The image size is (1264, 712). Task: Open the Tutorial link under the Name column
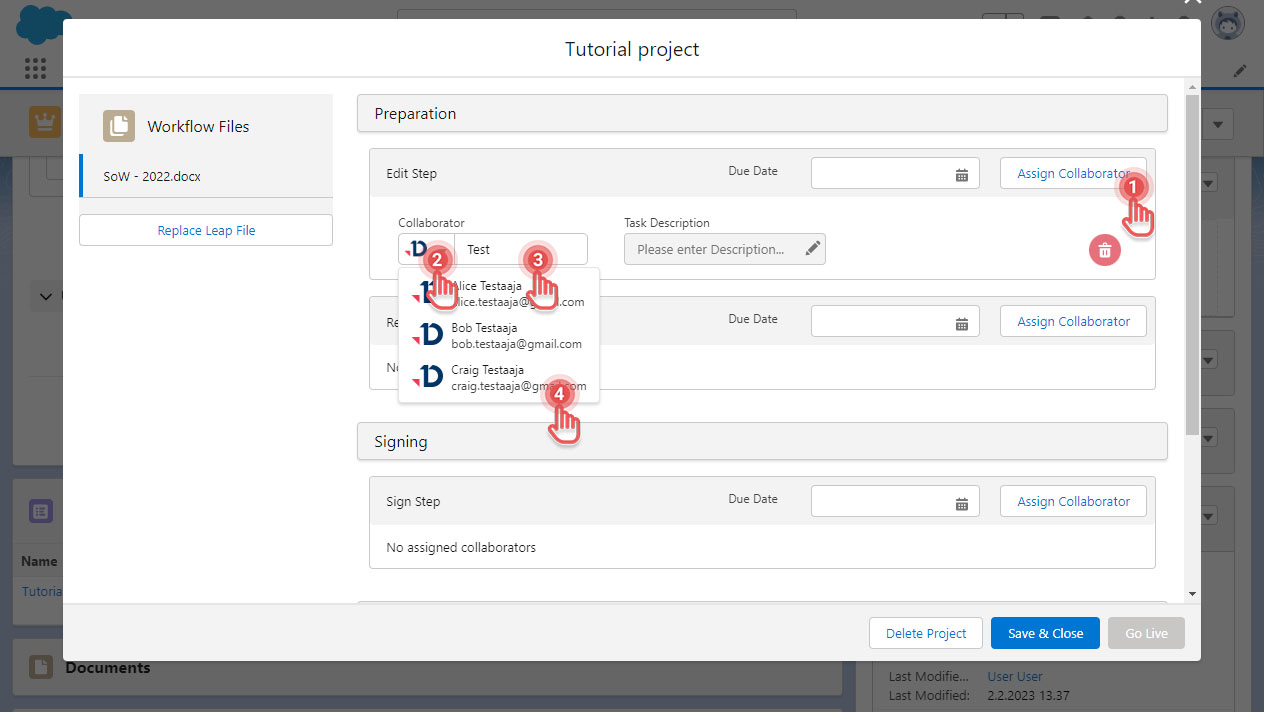tap(42, 591)
